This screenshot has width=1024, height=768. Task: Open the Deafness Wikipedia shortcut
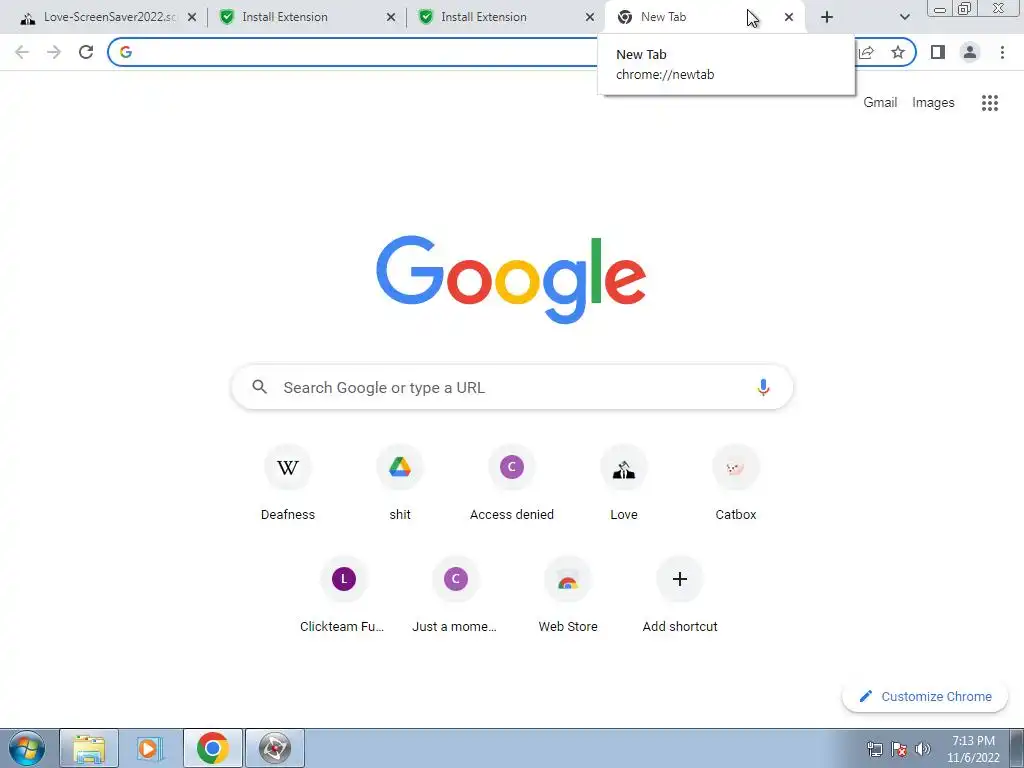pos(288,483)
